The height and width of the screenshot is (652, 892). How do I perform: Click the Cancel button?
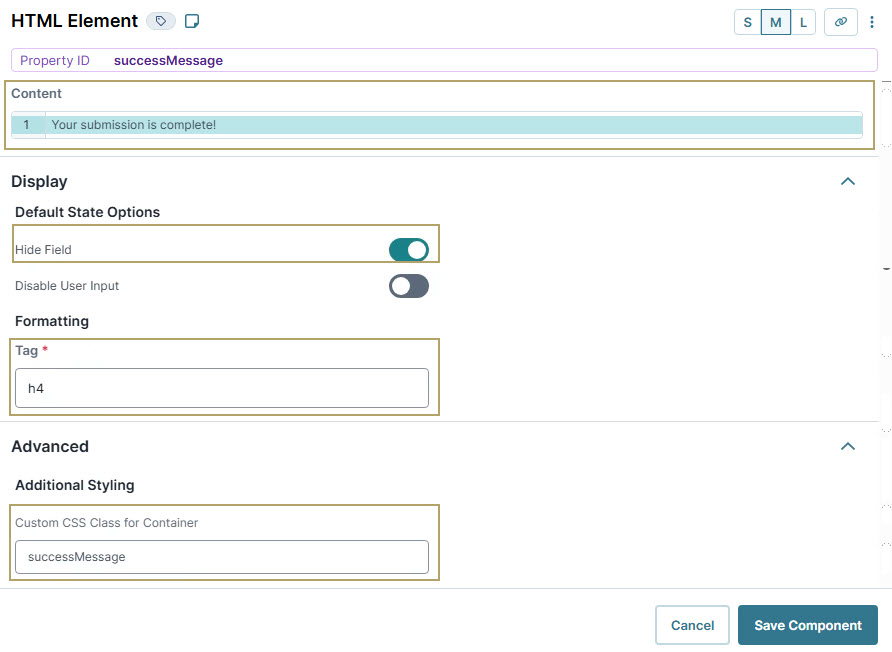[x=692, y=624]
